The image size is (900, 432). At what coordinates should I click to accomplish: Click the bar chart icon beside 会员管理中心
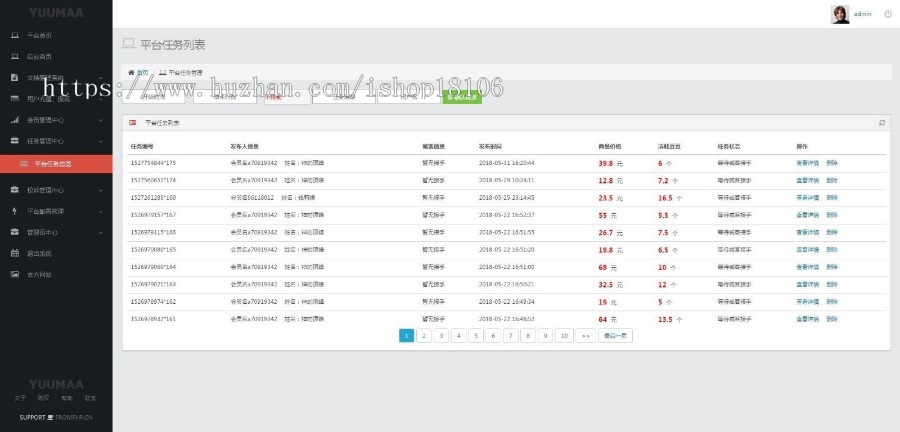pos(14,120)
